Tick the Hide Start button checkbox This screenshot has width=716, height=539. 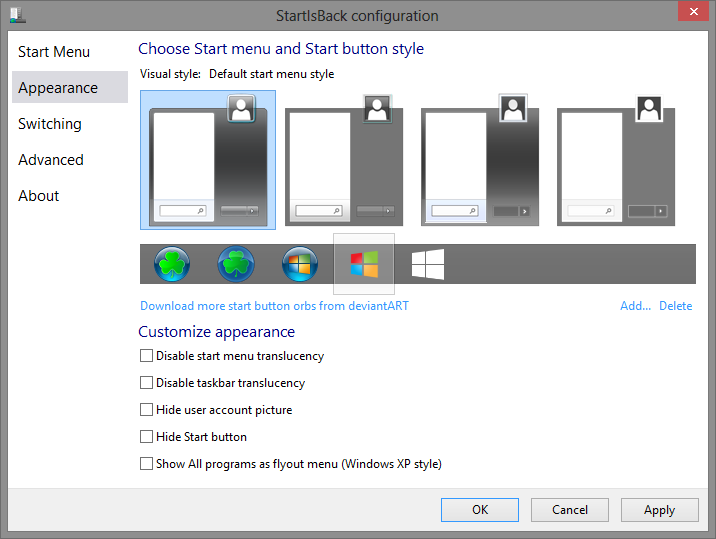click(x=147, y=436)
